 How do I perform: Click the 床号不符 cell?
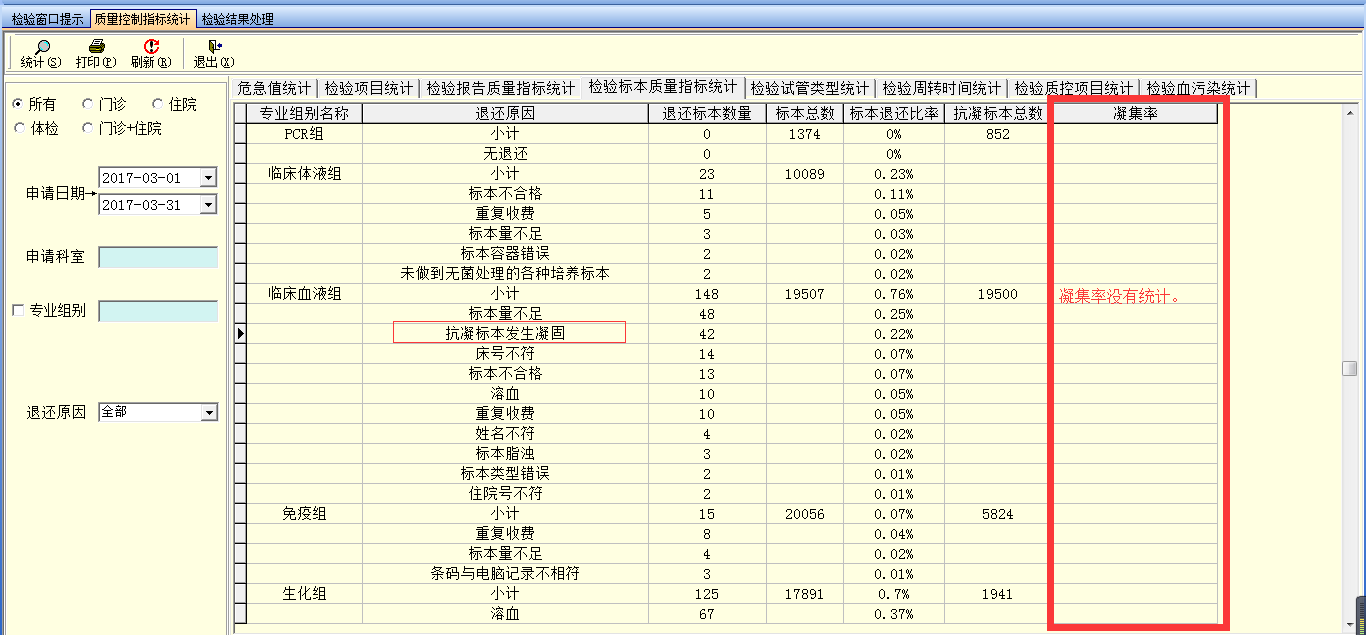pos(505,354)
